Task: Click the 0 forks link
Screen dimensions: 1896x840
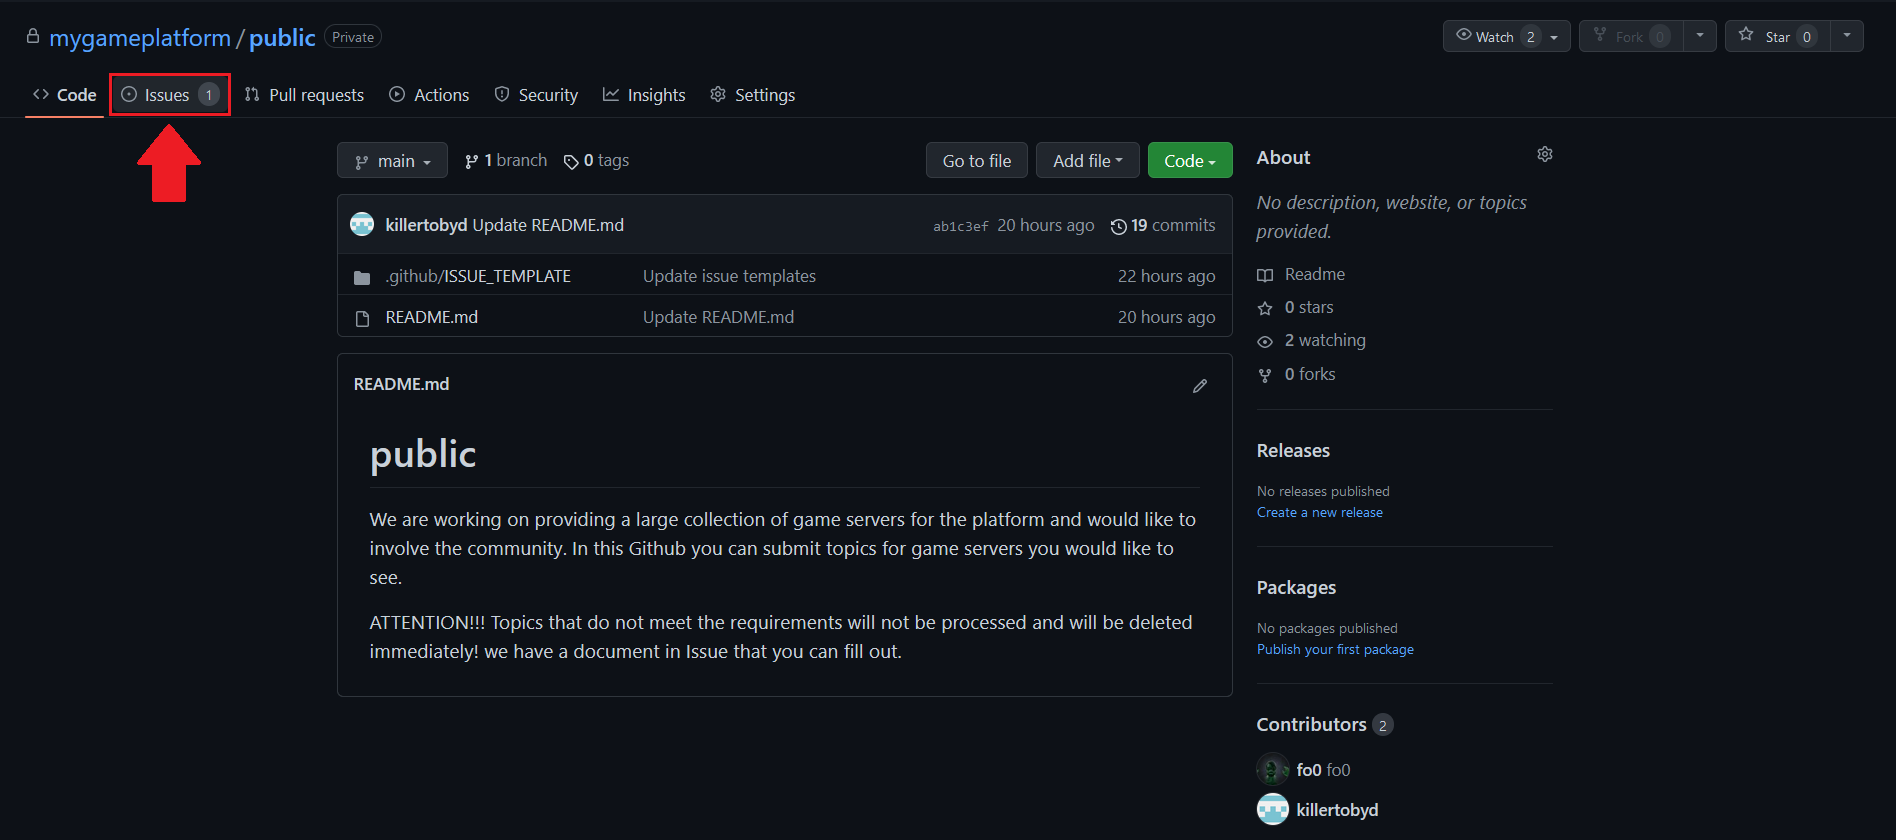Action: point(1310,374)
